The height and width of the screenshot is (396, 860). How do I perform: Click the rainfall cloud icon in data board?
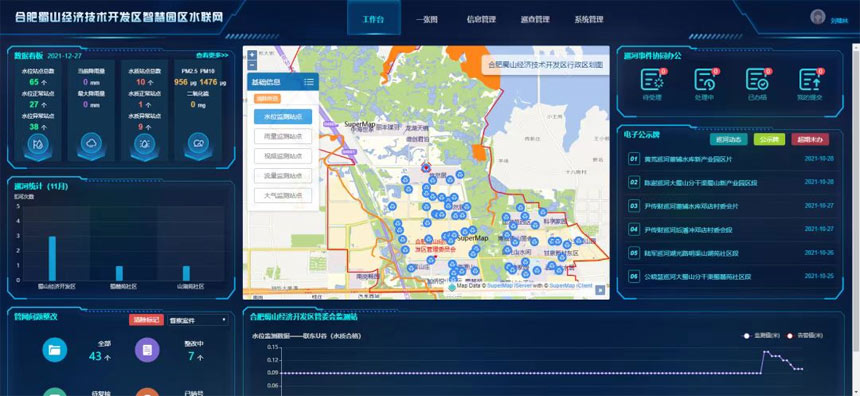point(91,144)
